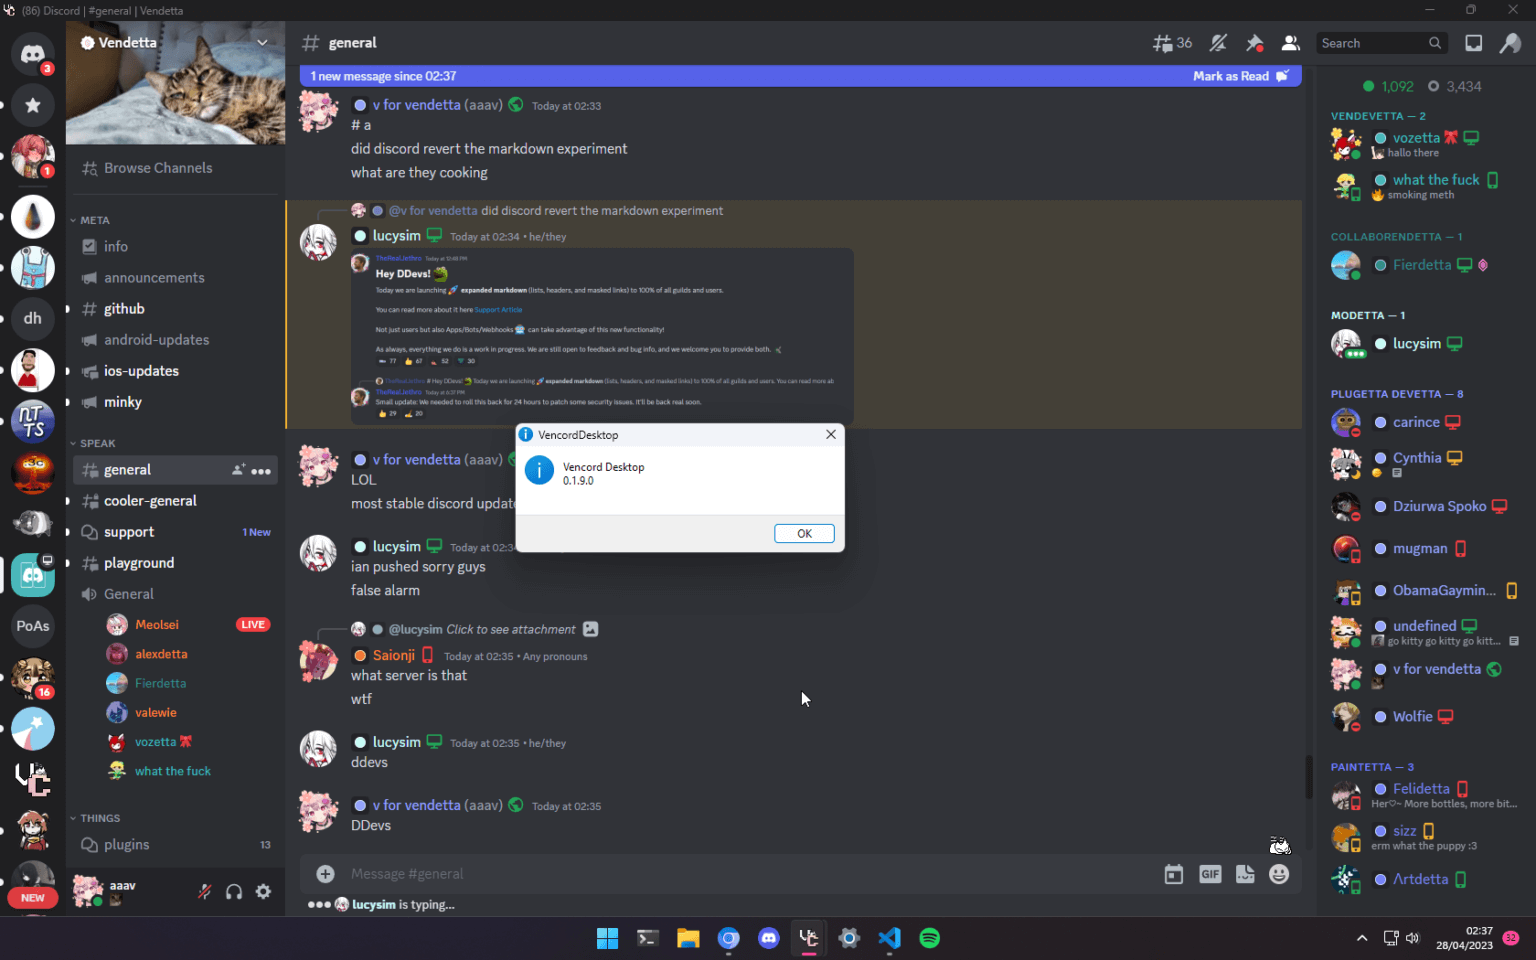This screenshot has width=1536, height=960.
Task: Open Spotify from the taskbar
Action: [929, 938]
